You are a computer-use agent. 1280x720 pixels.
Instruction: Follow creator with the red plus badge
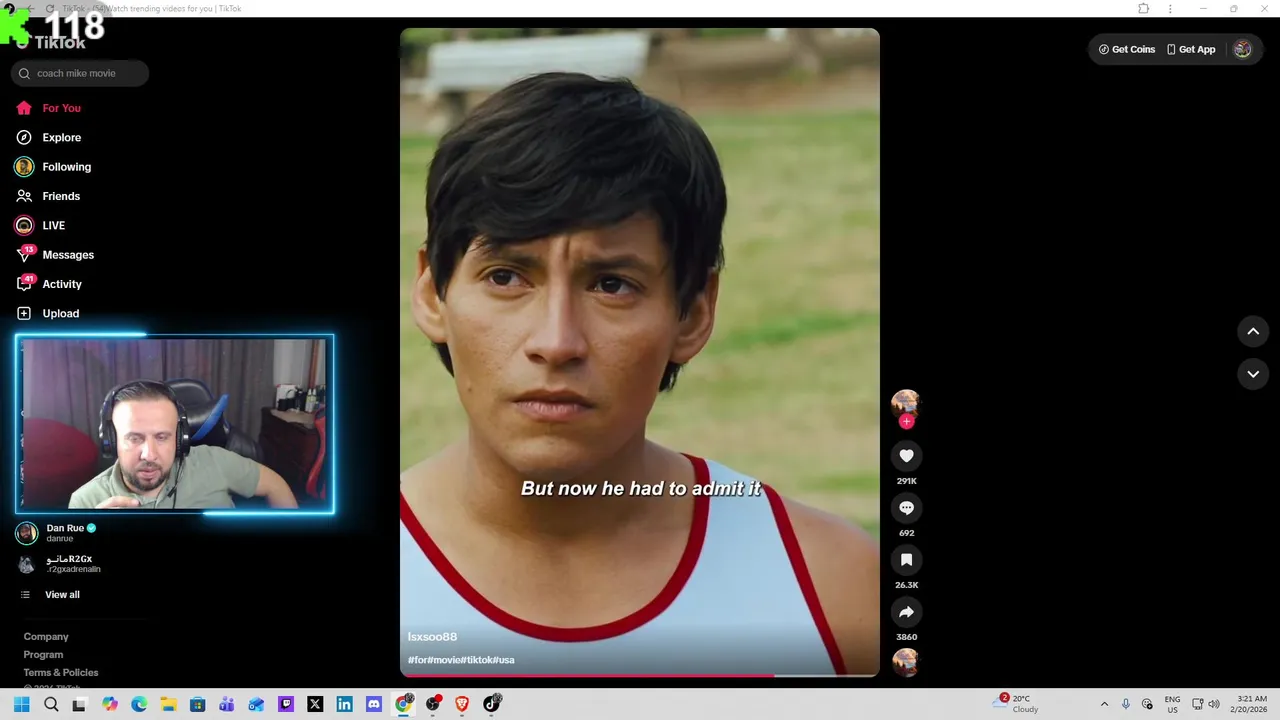(x=906, y=421)
